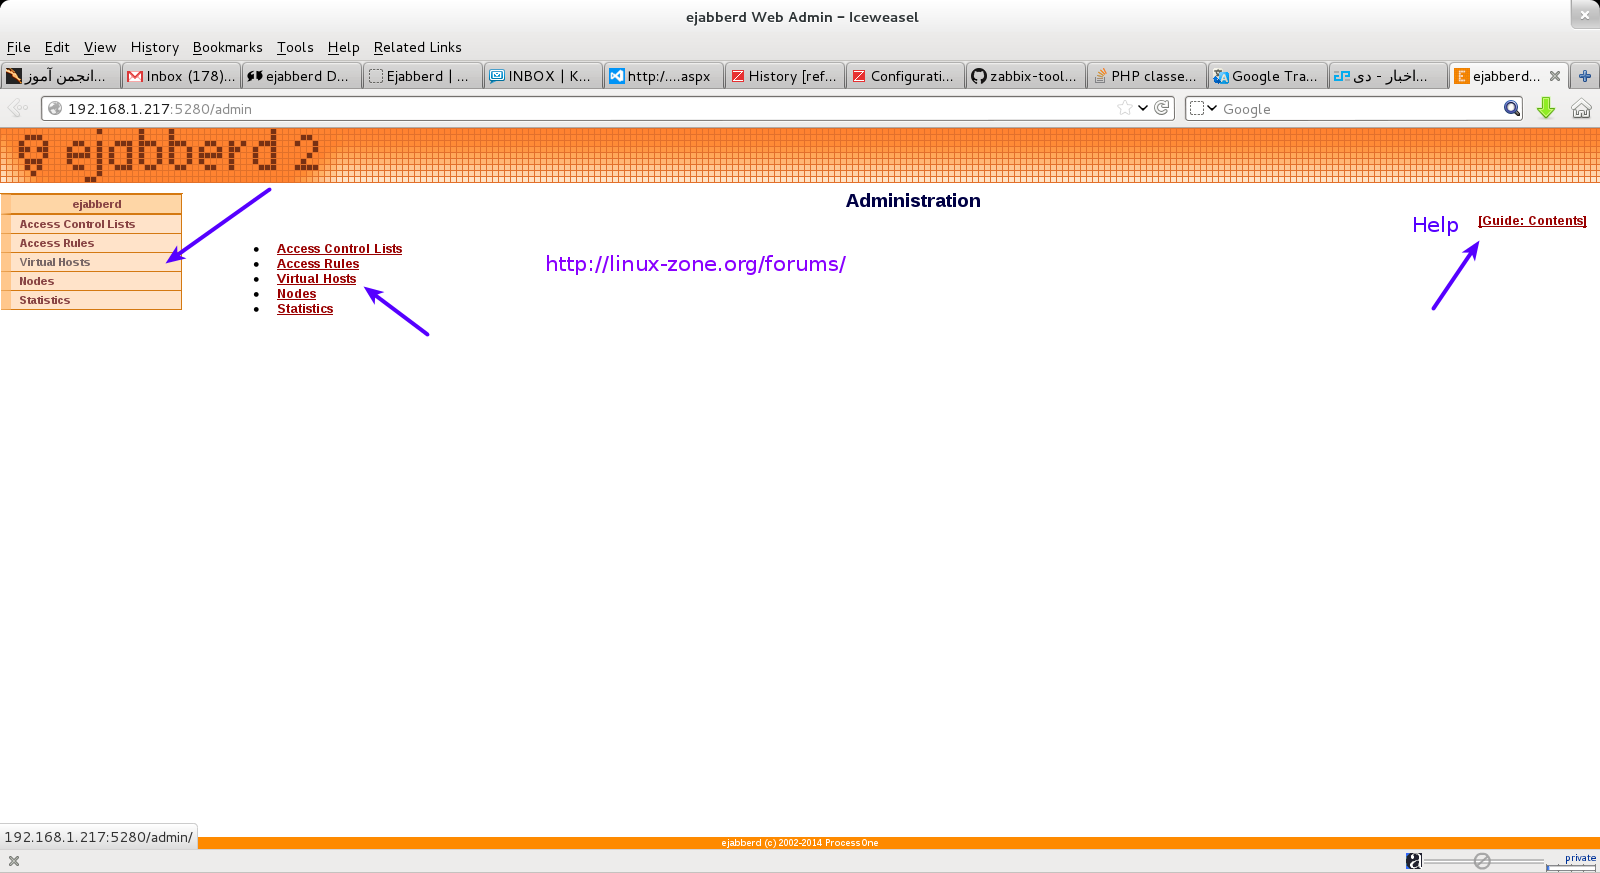Screen dimensions: 1600x873
Task: Click the back navigation arrow
Action: point(17,108)
